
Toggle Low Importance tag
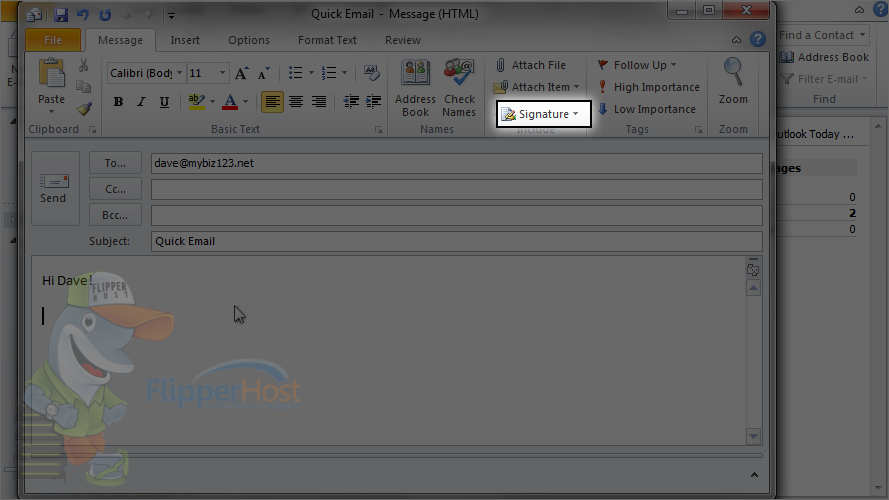(646, 109)
